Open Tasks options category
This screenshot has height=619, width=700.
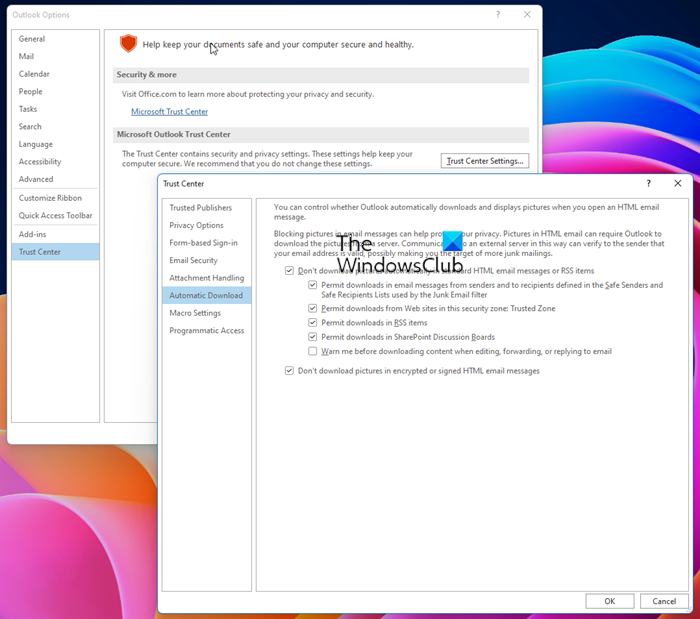pos(55,109)
